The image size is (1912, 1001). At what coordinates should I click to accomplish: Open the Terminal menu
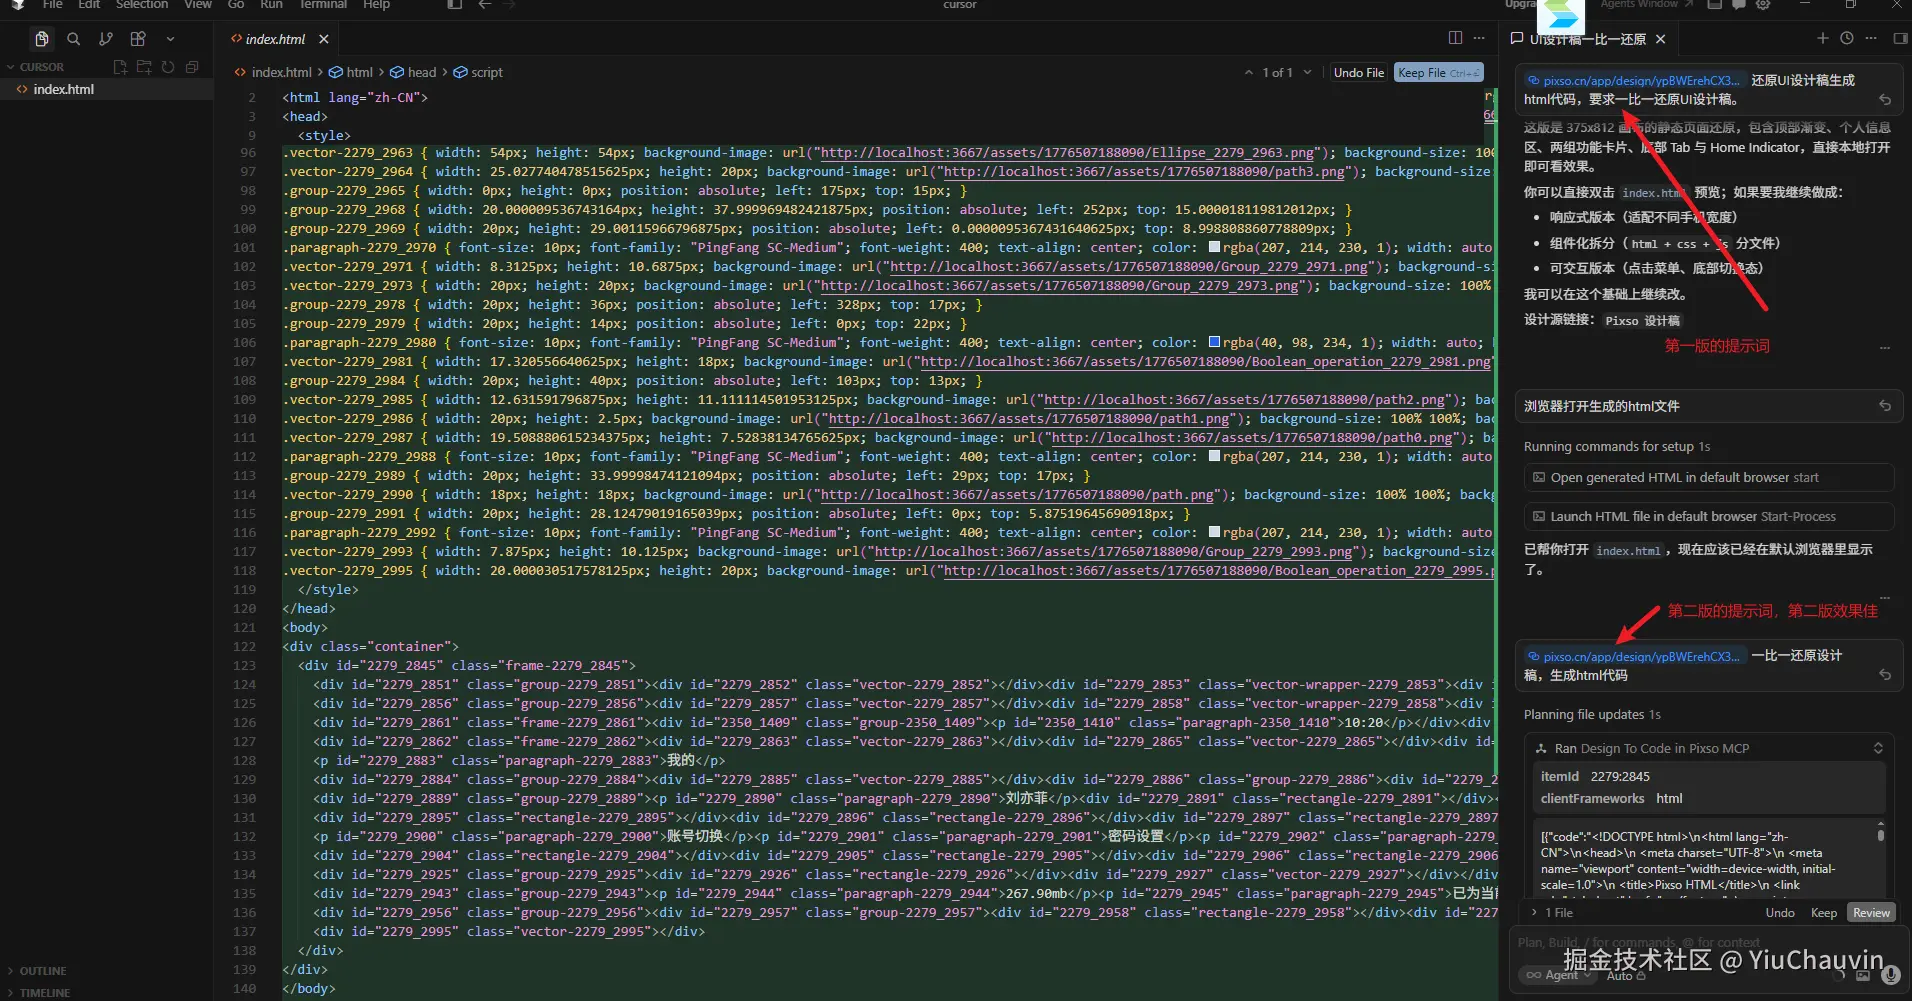coord(323,5)
